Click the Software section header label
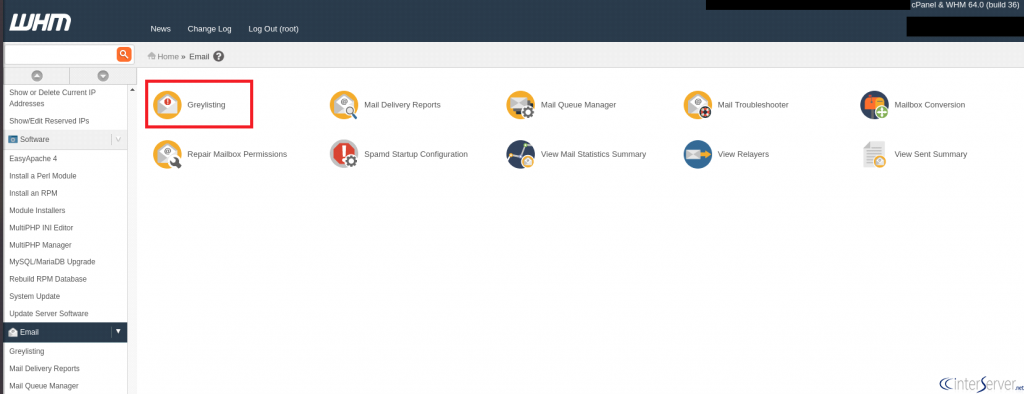This screenshot has height=394, width=1024. 35,139
